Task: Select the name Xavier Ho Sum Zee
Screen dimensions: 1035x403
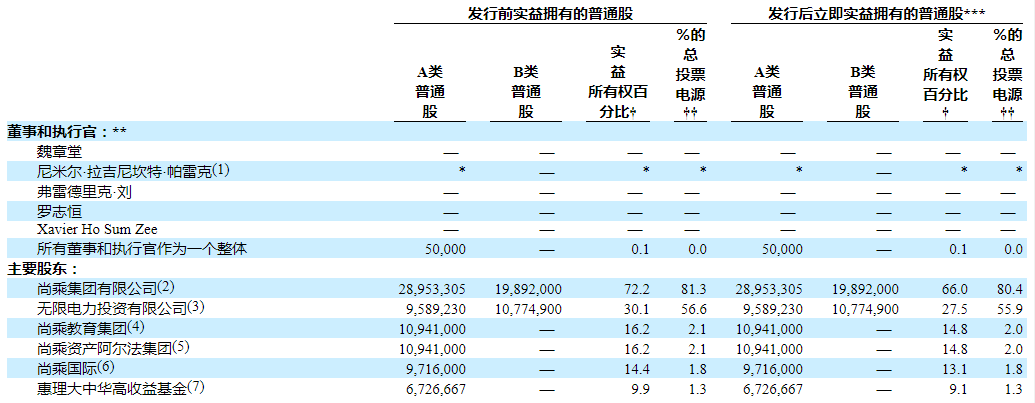Action: 97,230
